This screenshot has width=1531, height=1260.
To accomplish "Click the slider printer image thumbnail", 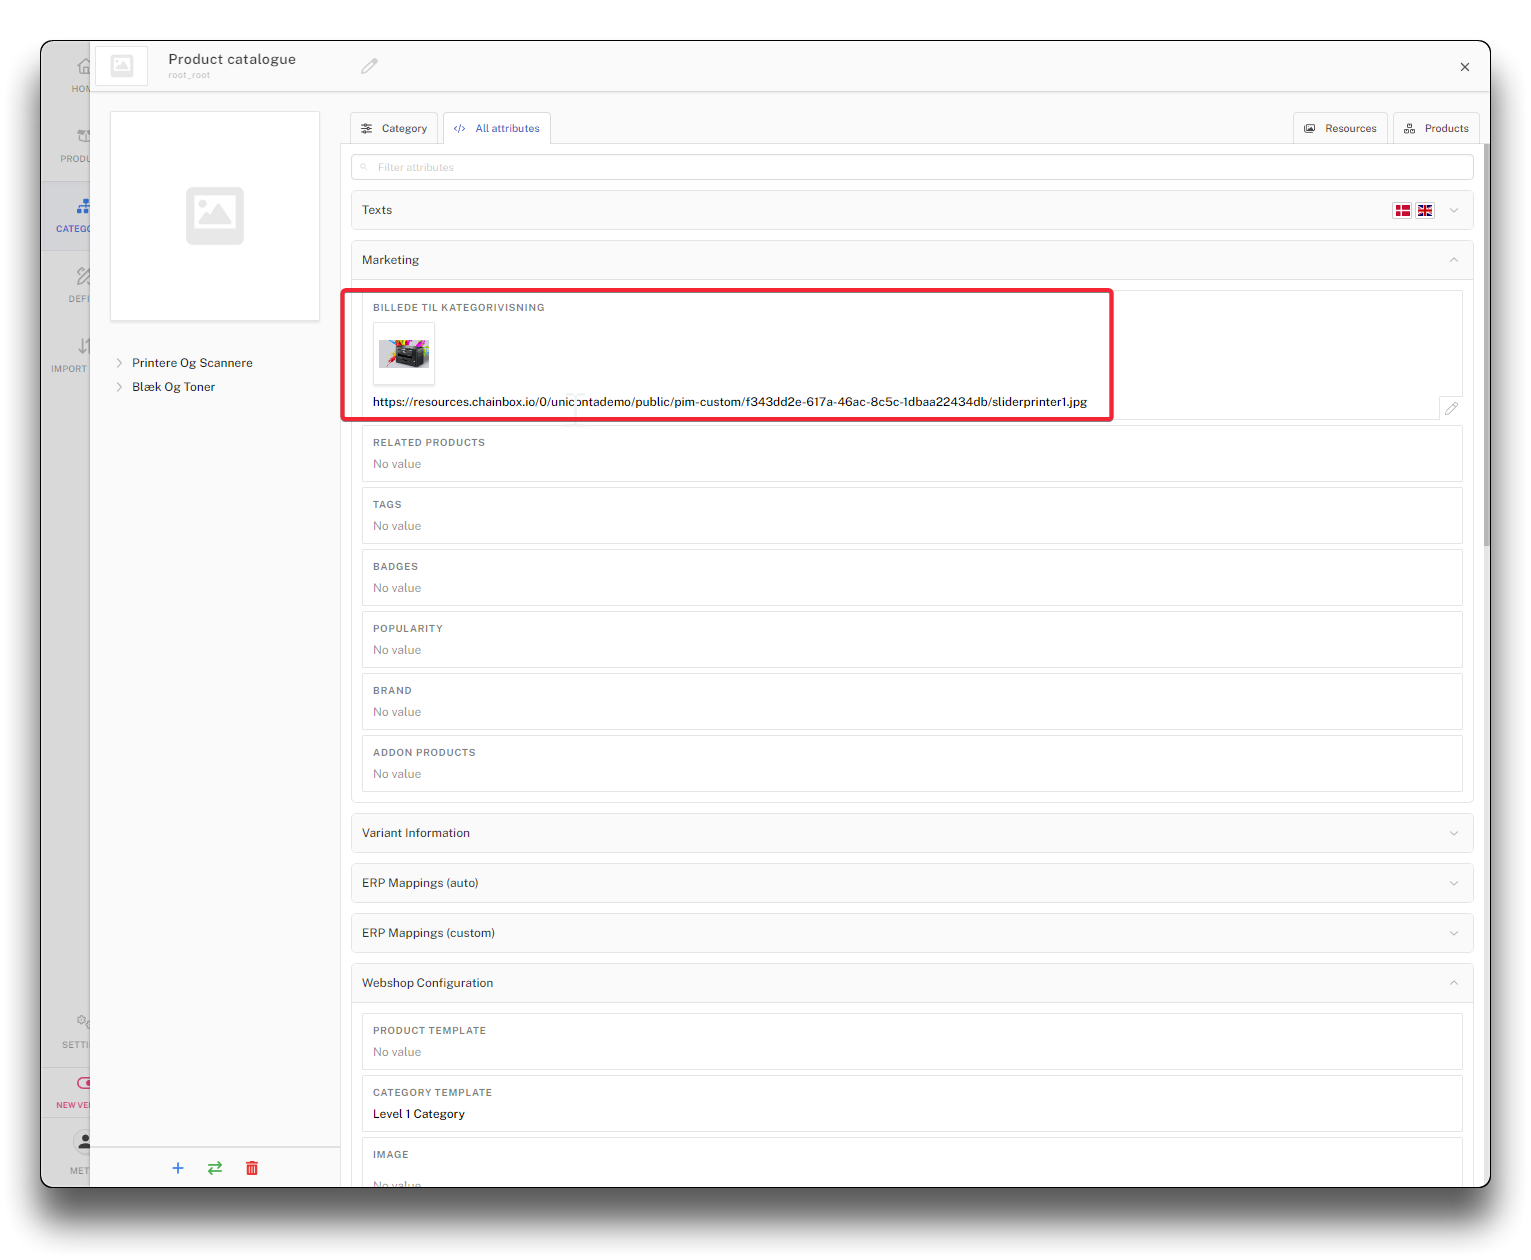I will (x=404, y=353).
